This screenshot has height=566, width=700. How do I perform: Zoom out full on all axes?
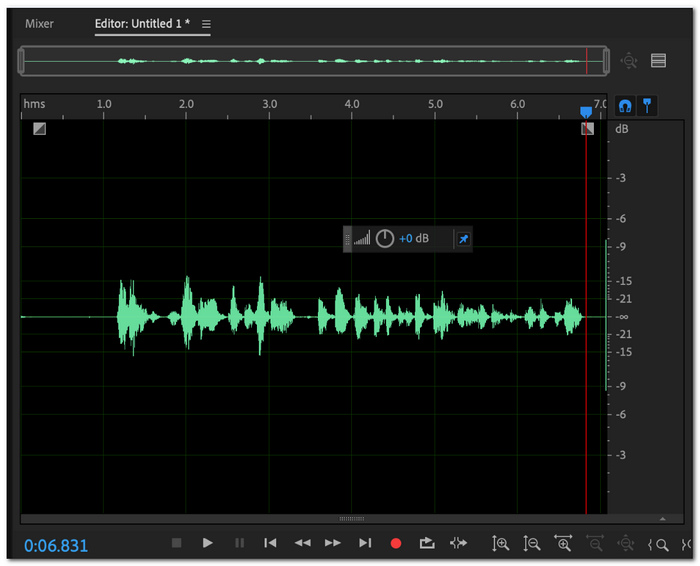[625, 543]
